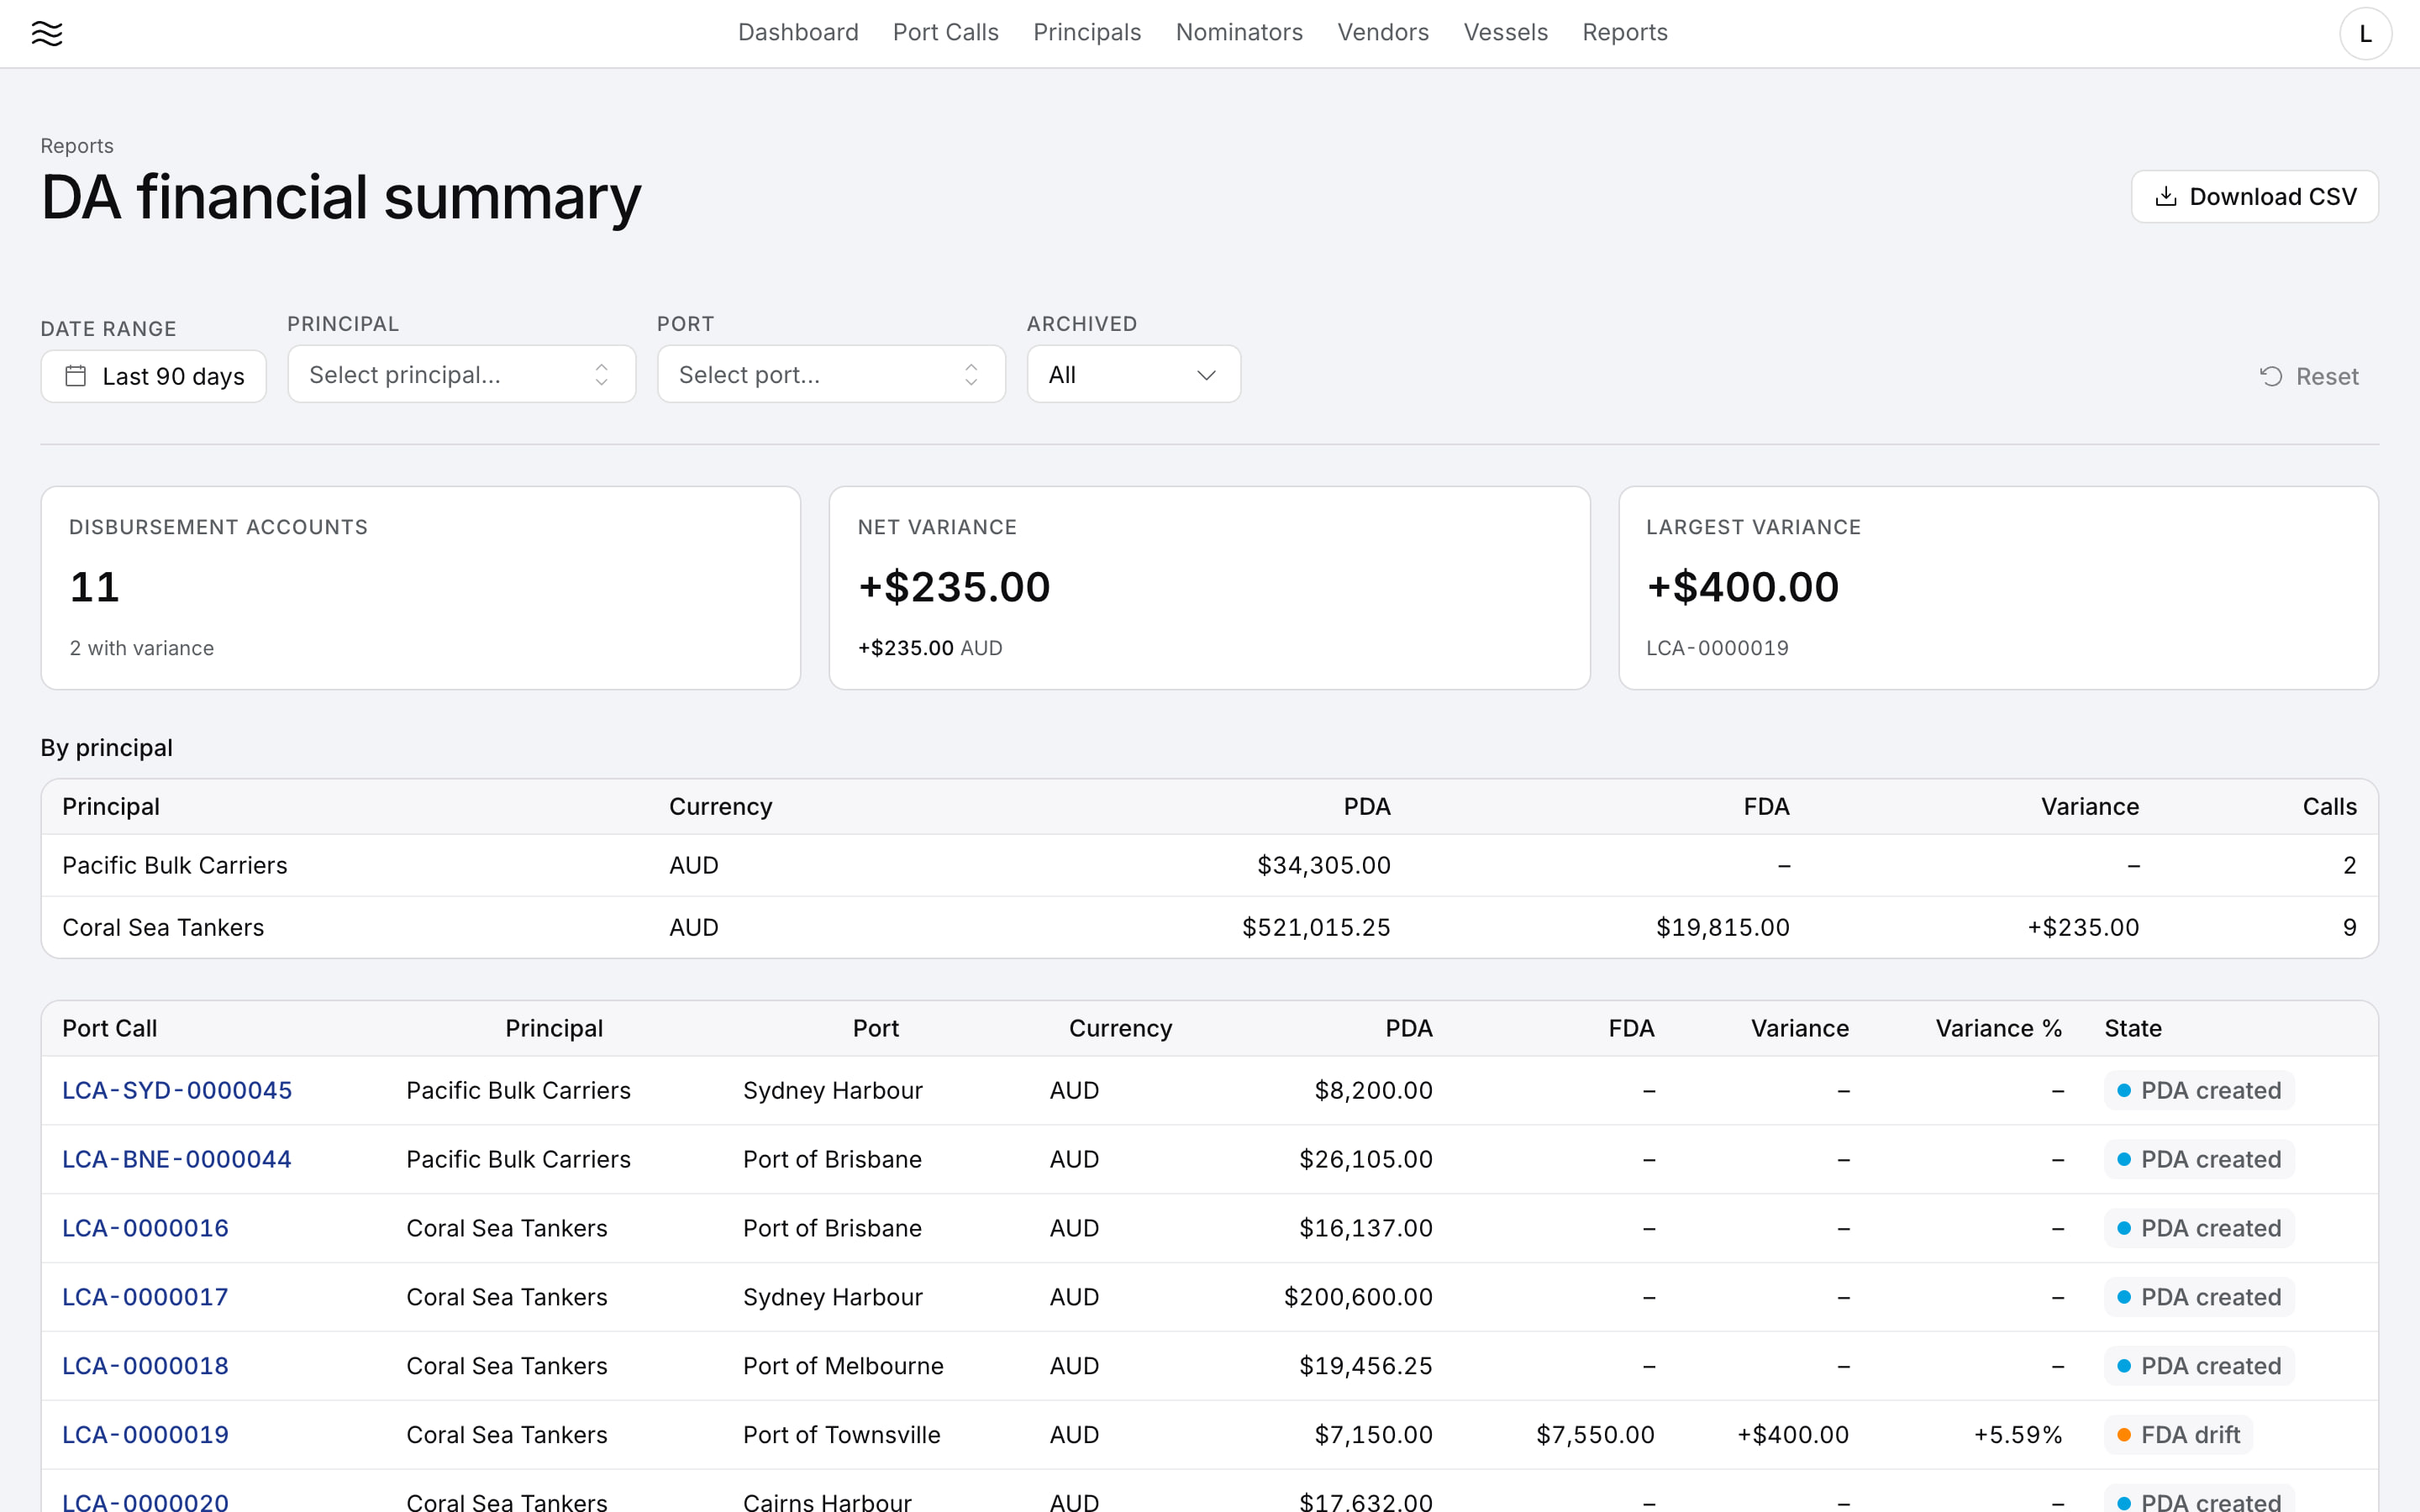
Task: Click the +$400.00 variance in LCA-0000019 row
Action: pyautogui.click(x=1792, y=1434)
